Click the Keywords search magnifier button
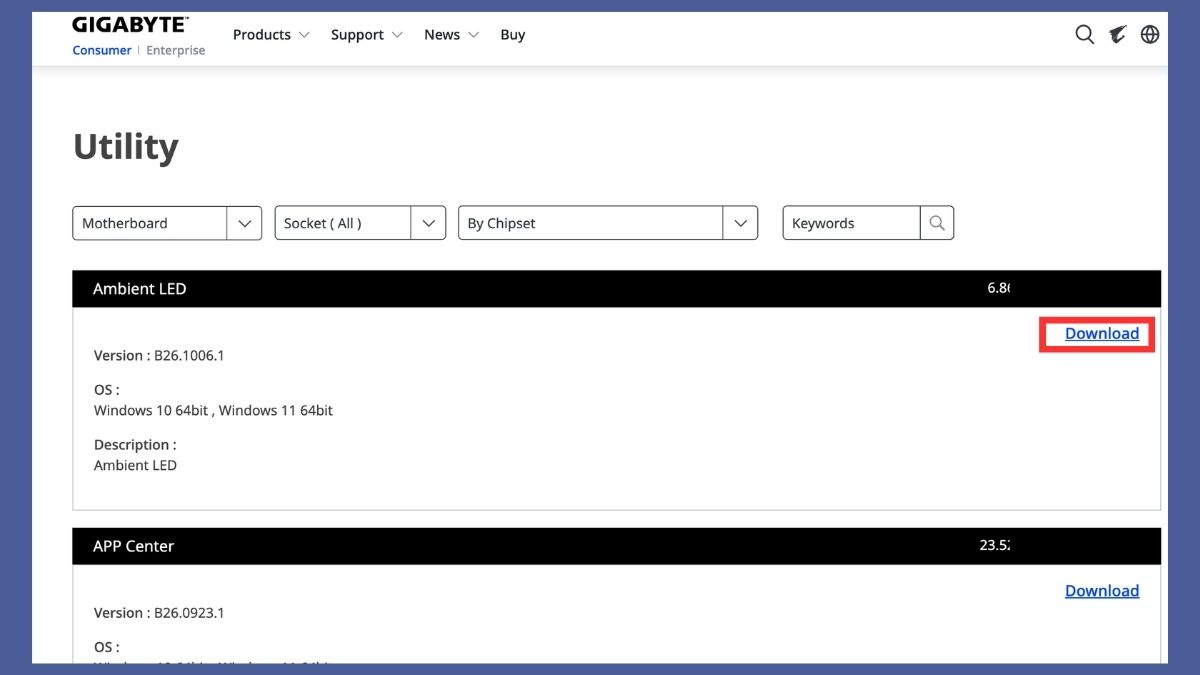This screenshot has height=675, width=1200. coord(937,223)
